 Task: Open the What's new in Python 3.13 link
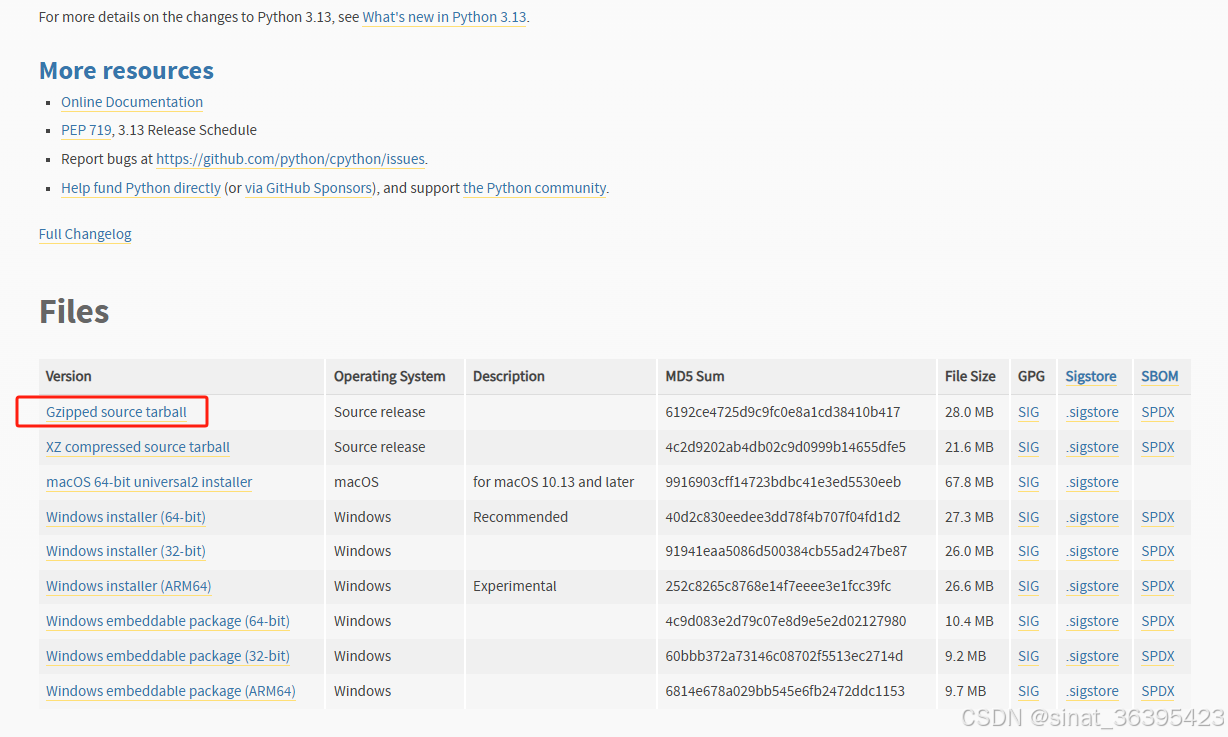pos(444,17)
